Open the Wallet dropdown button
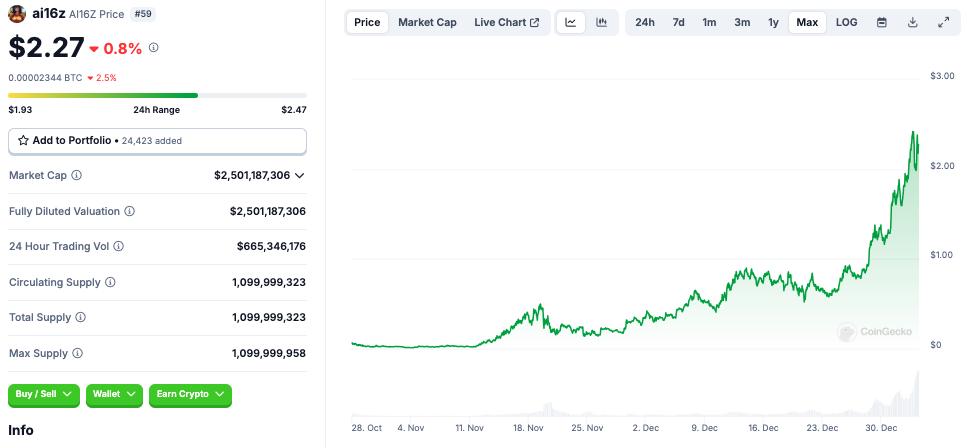The width and height of the screenshot is (968, 448). pos(113,394)
